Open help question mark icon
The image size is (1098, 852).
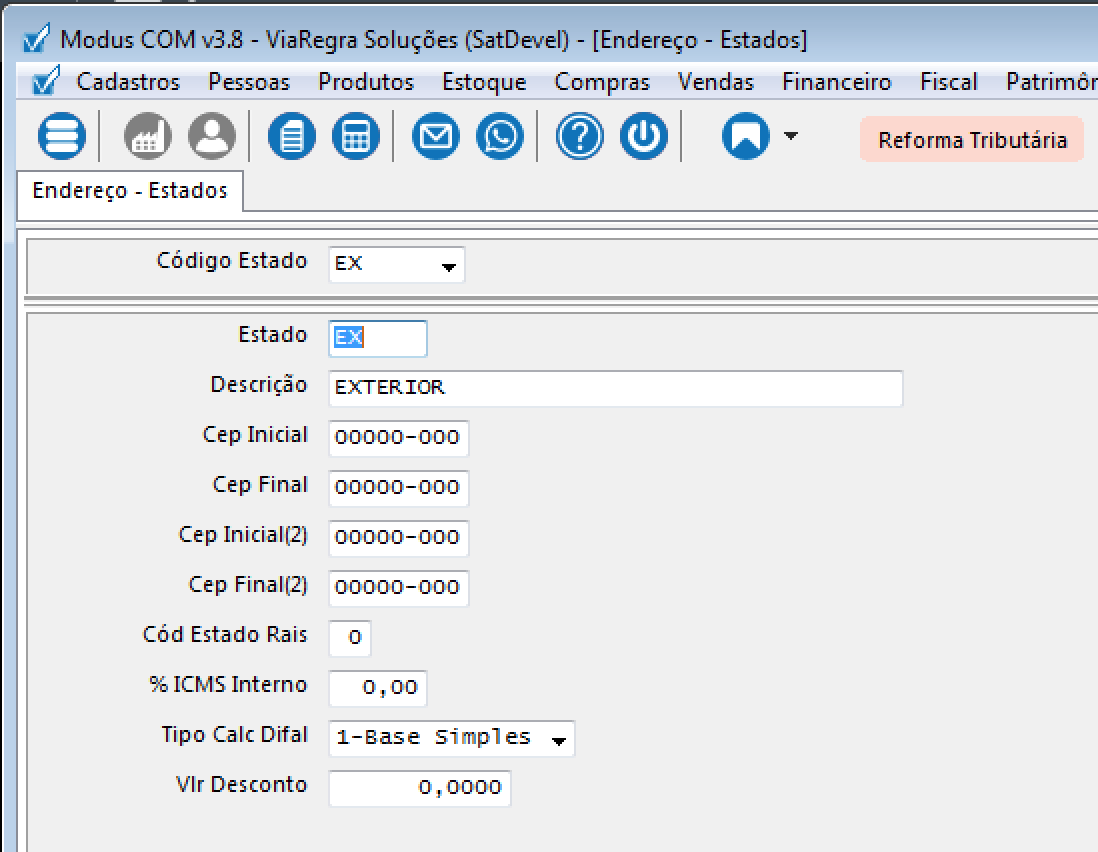580,137
